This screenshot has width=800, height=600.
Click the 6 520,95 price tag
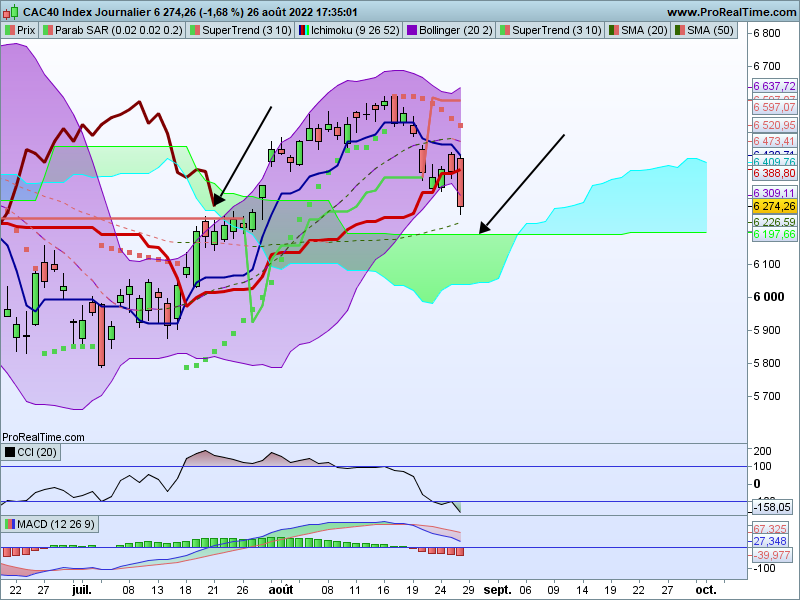tap(774, 125)
